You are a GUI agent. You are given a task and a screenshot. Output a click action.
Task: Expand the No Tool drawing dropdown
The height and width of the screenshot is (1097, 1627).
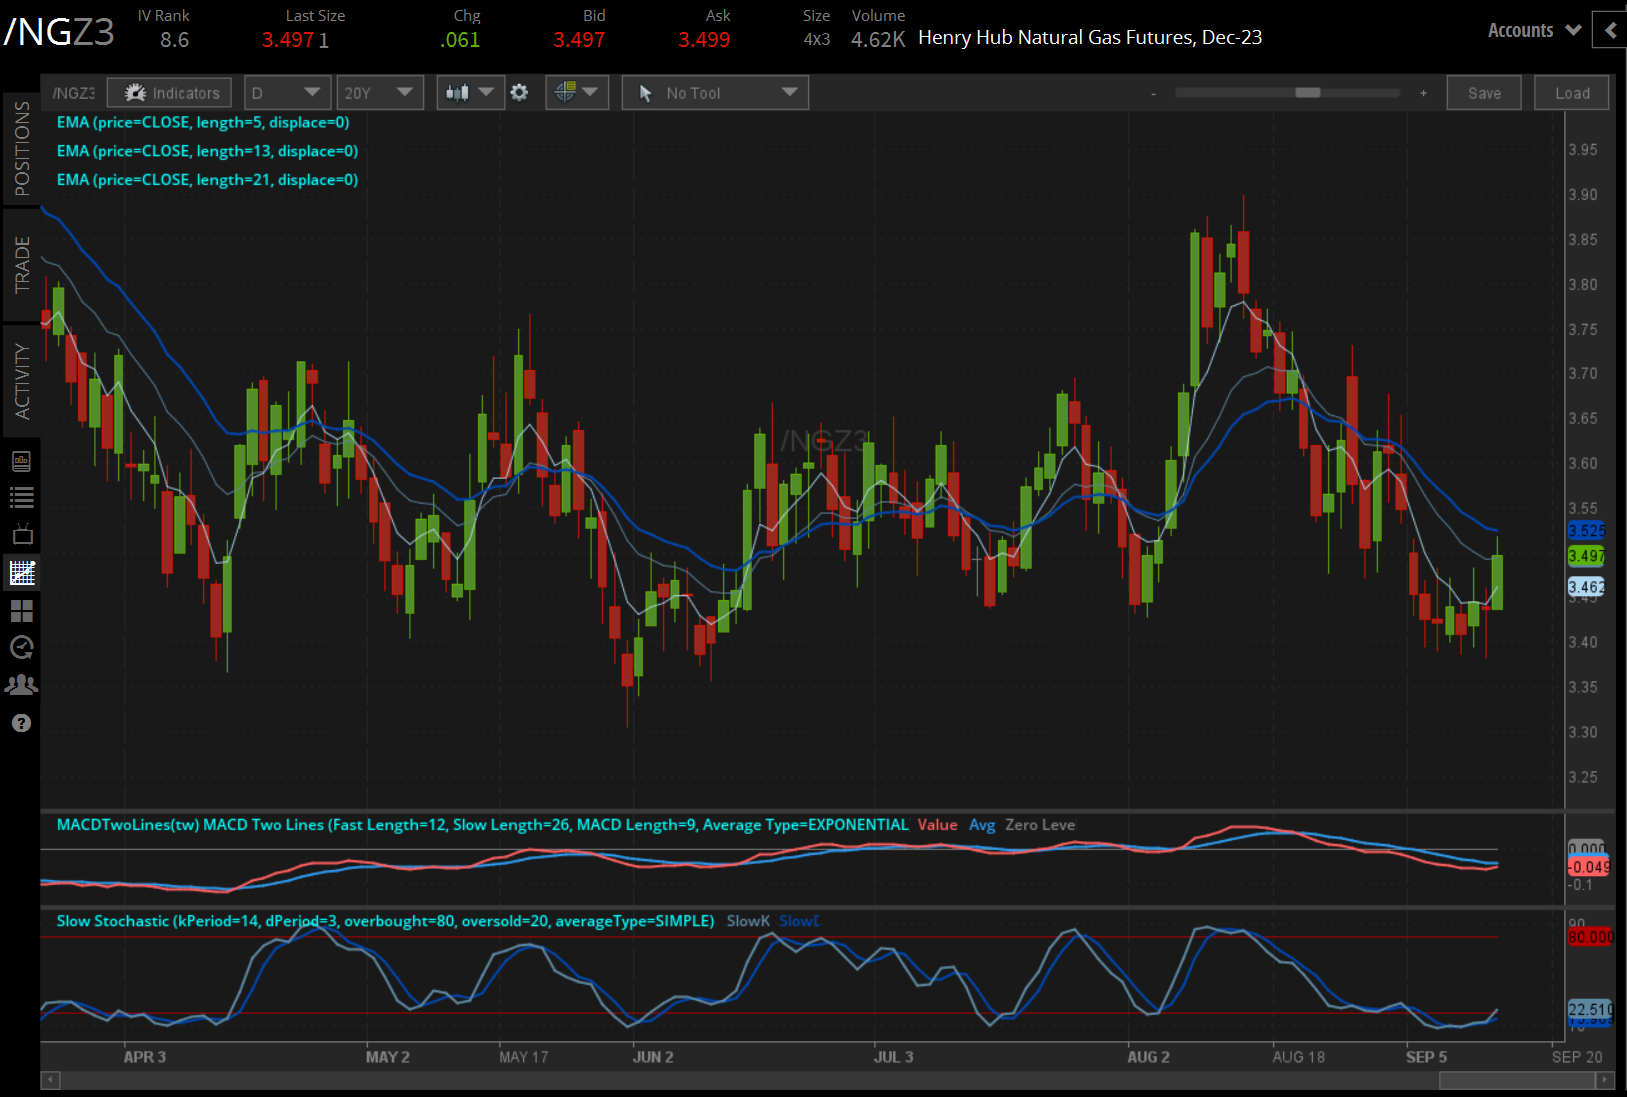(715, 93)
